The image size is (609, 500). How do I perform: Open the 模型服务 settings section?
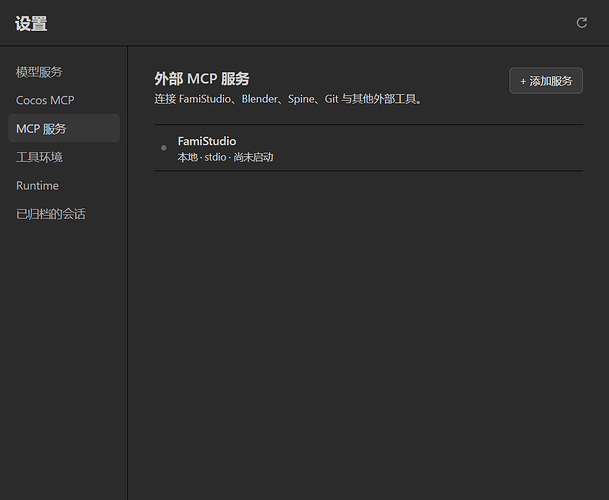(64, 72)
